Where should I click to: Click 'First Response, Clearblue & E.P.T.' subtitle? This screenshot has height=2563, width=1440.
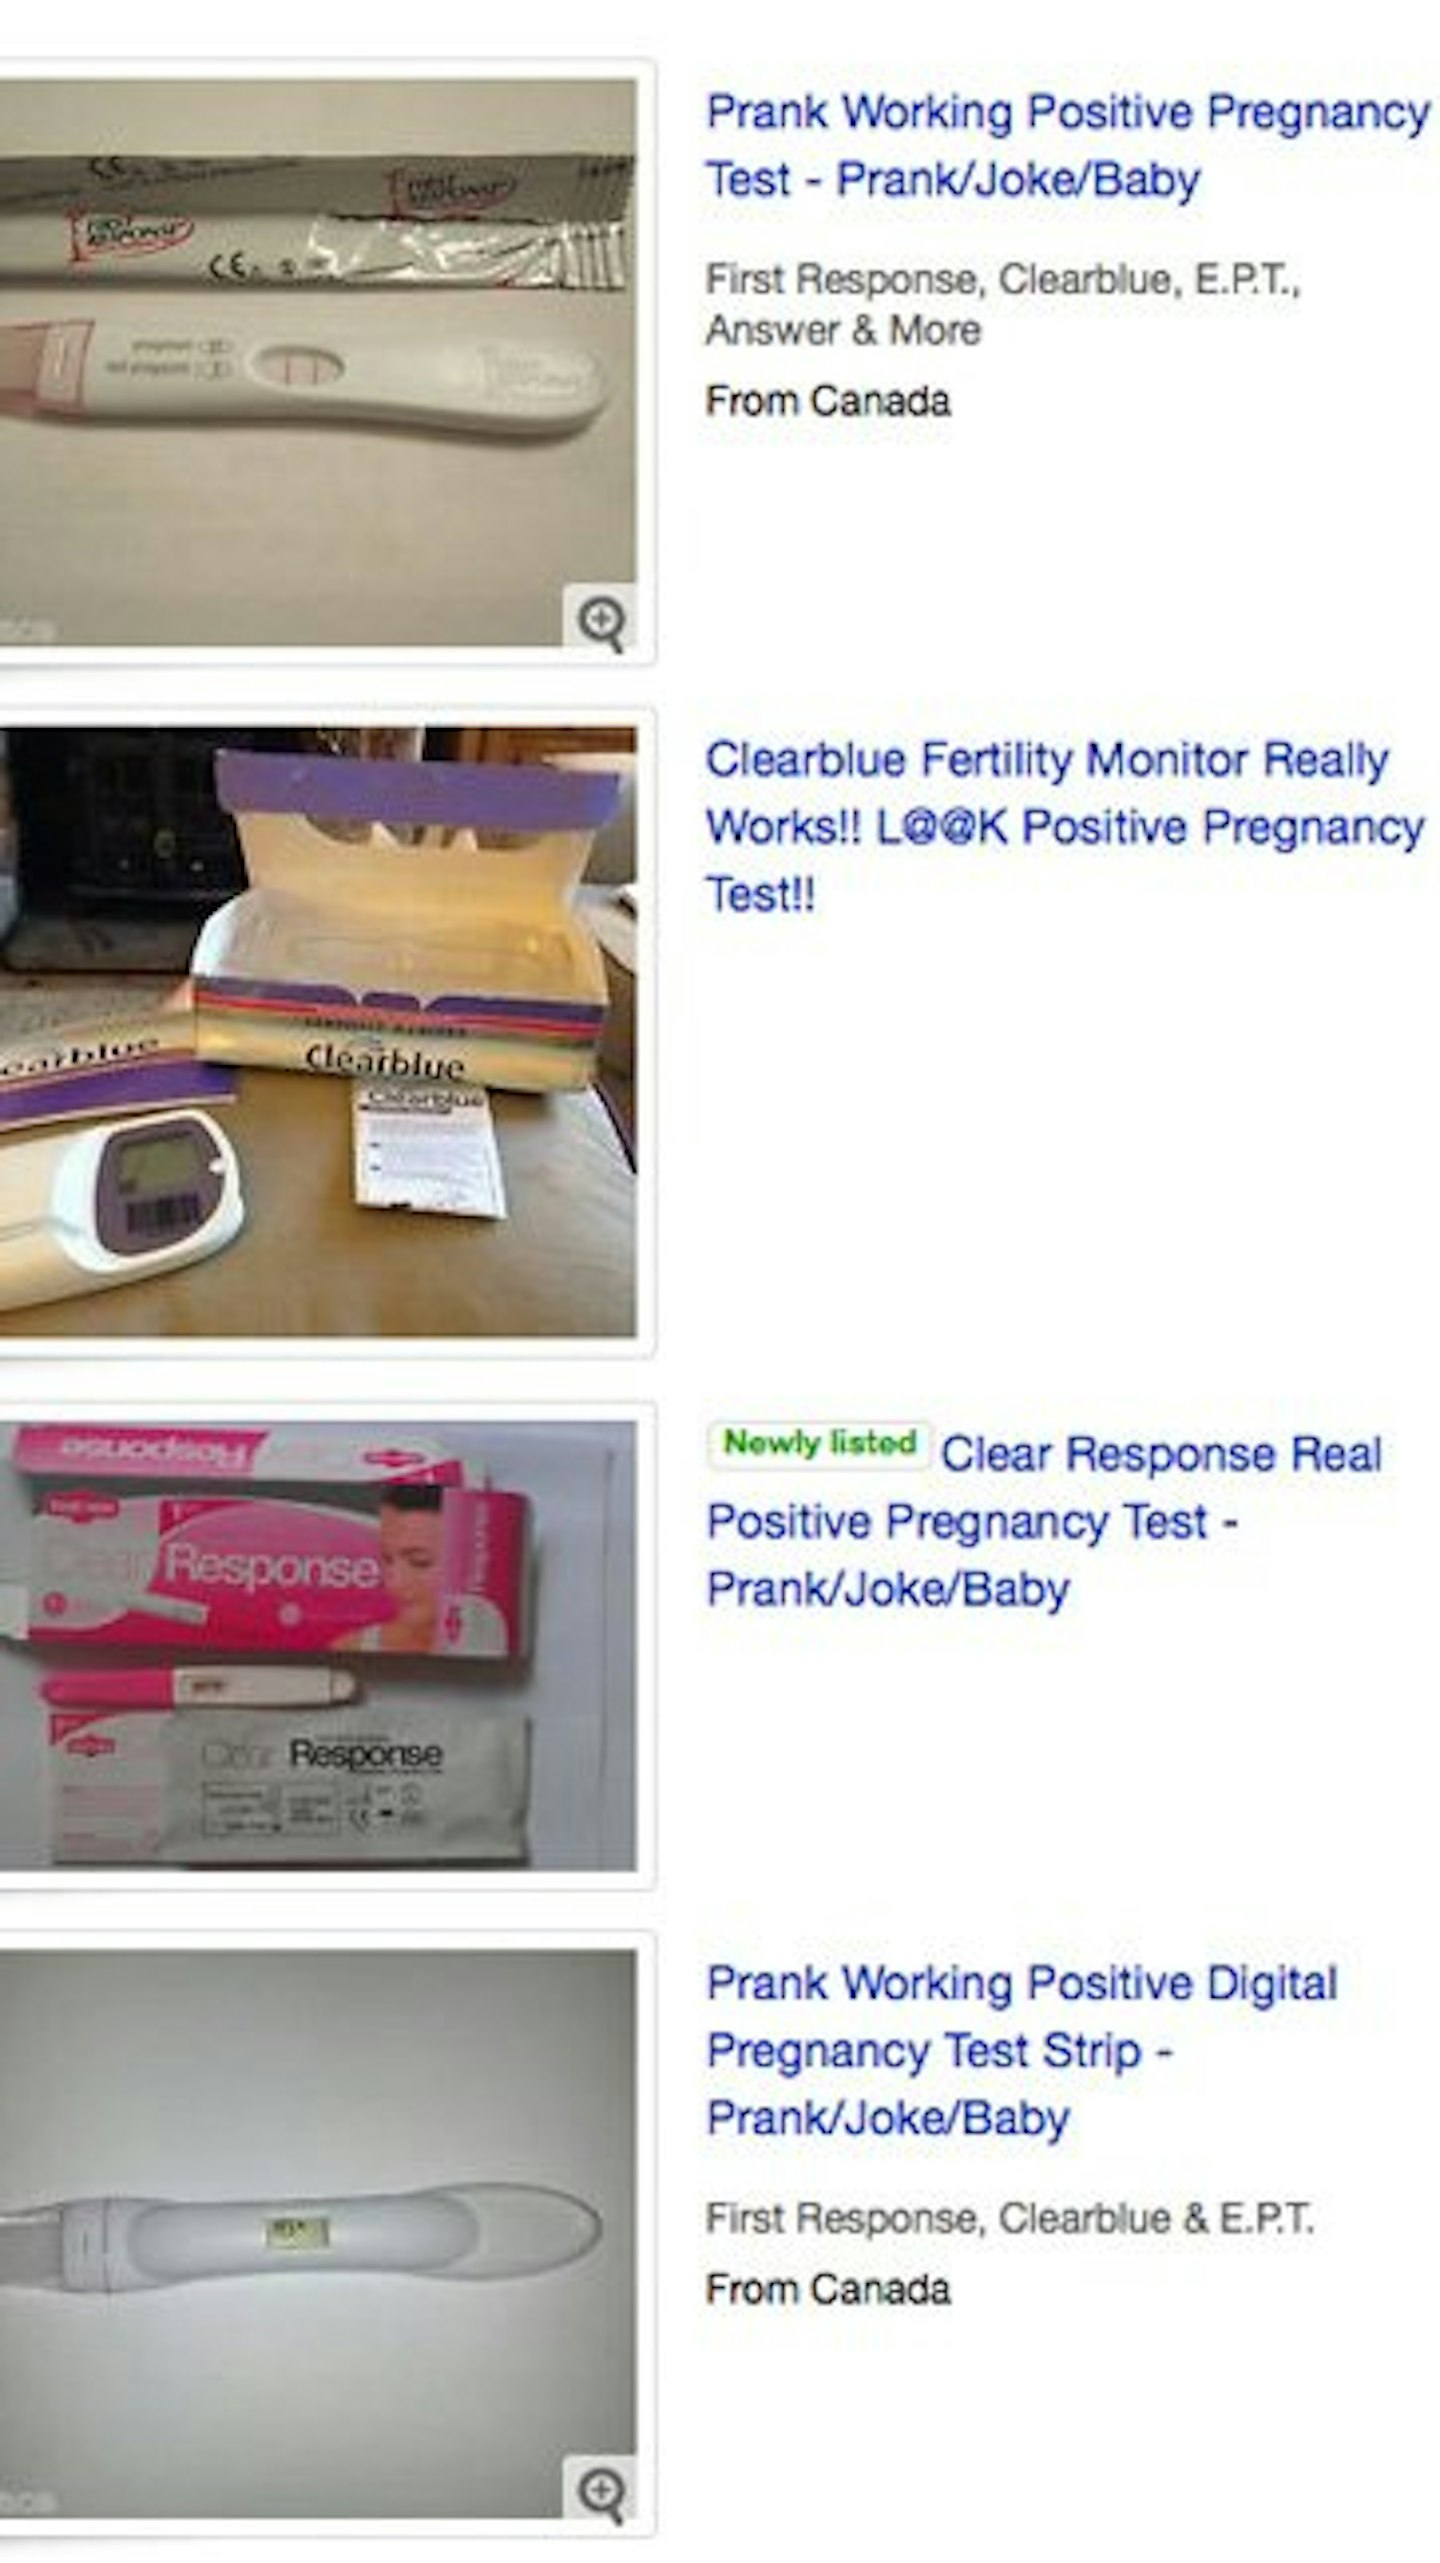point(1009,2219)
